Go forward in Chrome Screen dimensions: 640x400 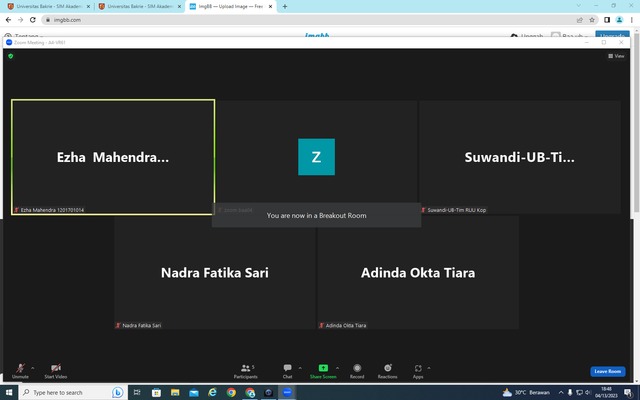click(20, 20)
